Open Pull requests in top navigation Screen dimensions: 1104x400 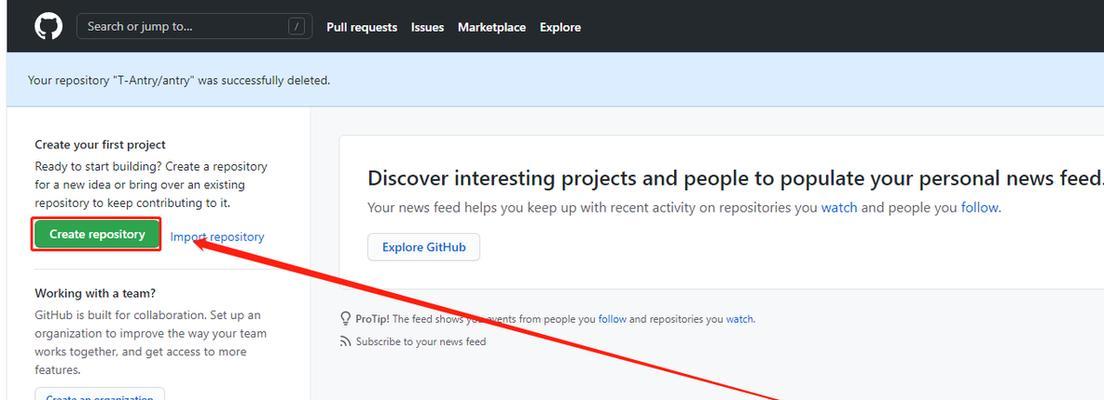click(362, 27)
